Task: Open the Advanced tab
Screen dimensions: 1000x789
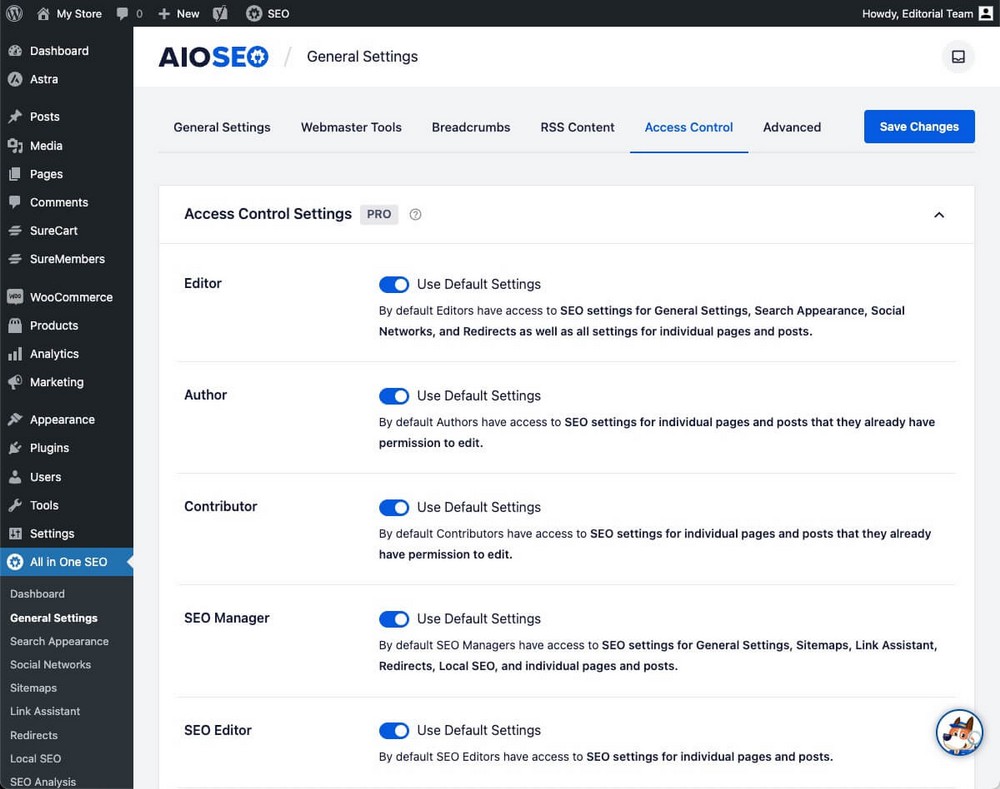Action: coord(792,127)
